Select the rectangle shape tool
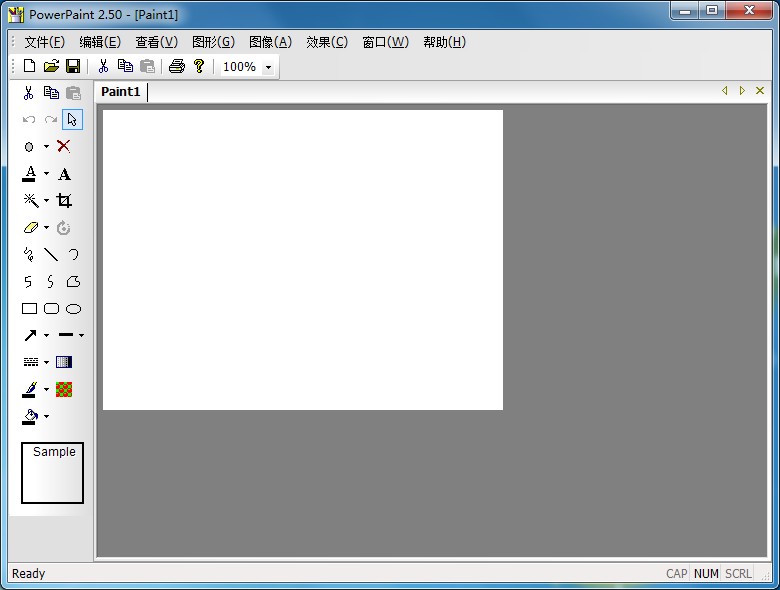 pyautogui.click(x=29, y=308)
